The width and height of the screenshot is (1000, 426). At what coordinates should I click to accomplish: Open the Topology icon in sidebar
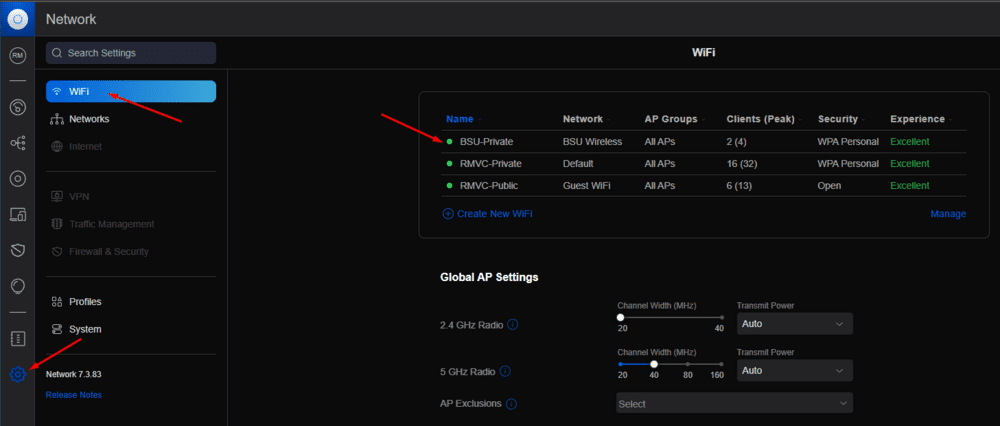[18, 143]
